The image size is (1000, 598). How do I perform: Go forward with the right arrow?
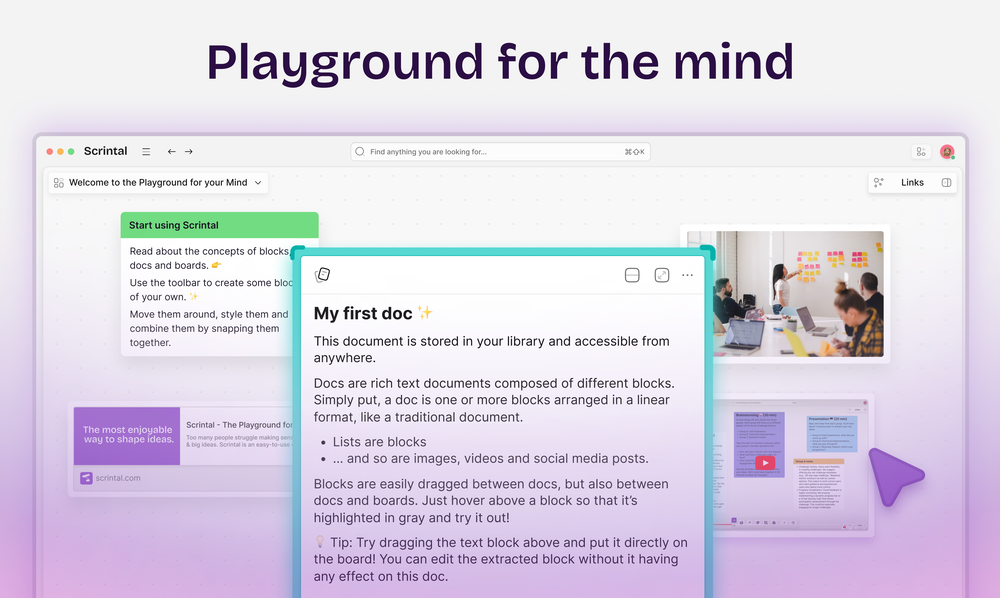tap(189, 152)
